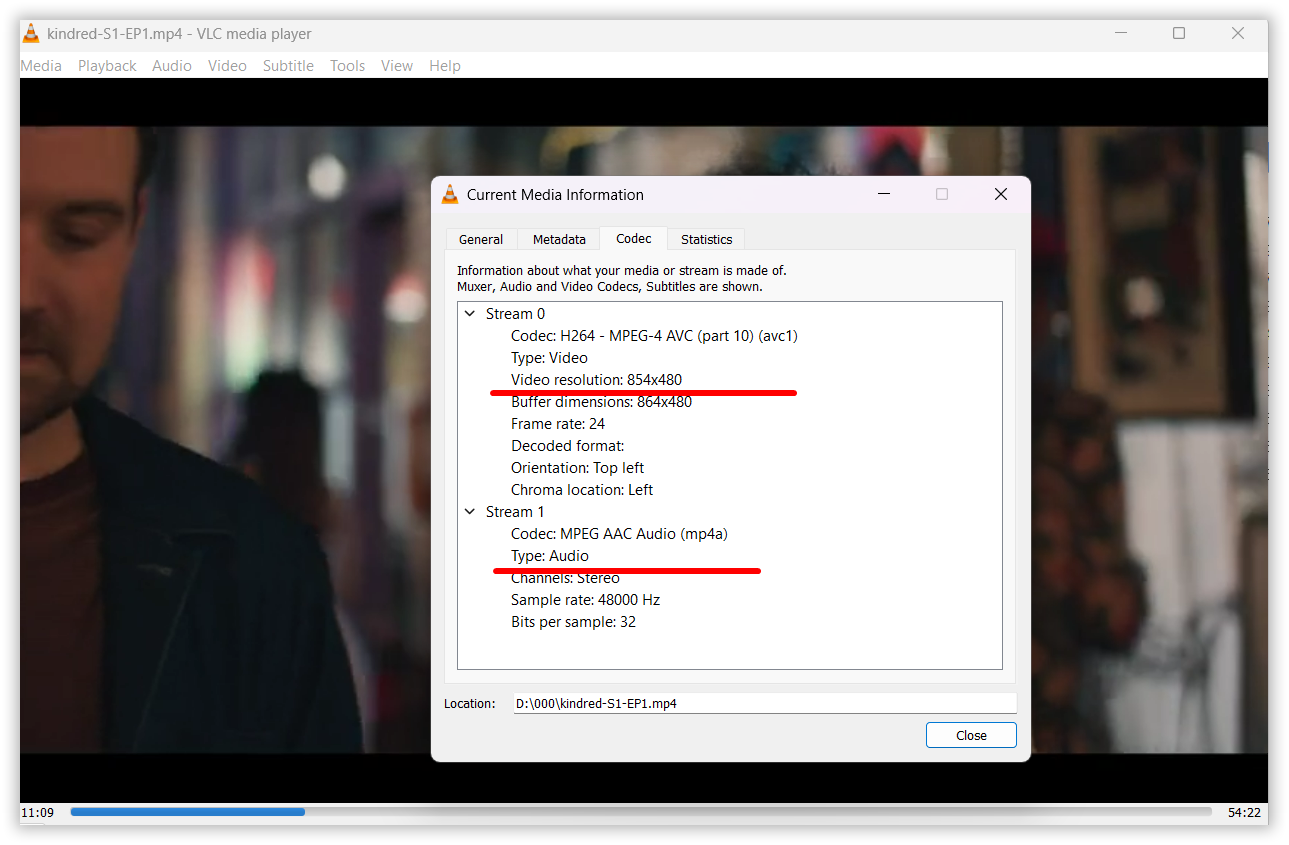This screenshot has width=1289, height=845.
Task: Open the Video menu
Action: pyautogui.click(x=227, y=65)
